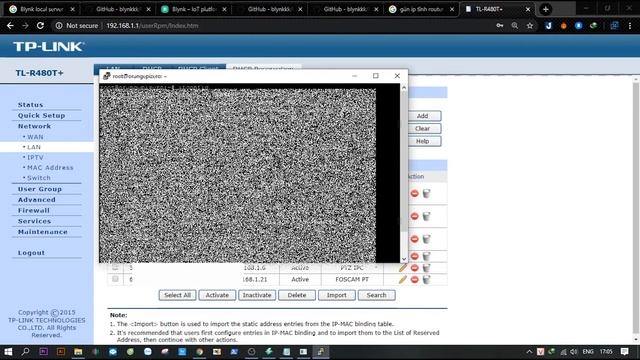Click the browser page scrollbar down arrow

(x=636, y=340)
